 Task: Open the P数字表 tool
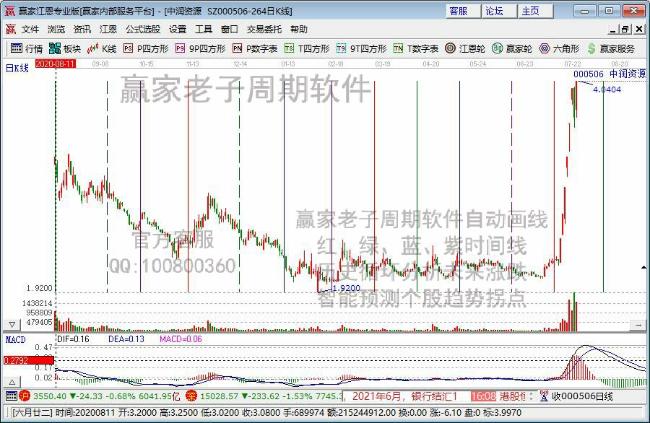[255, 48]
